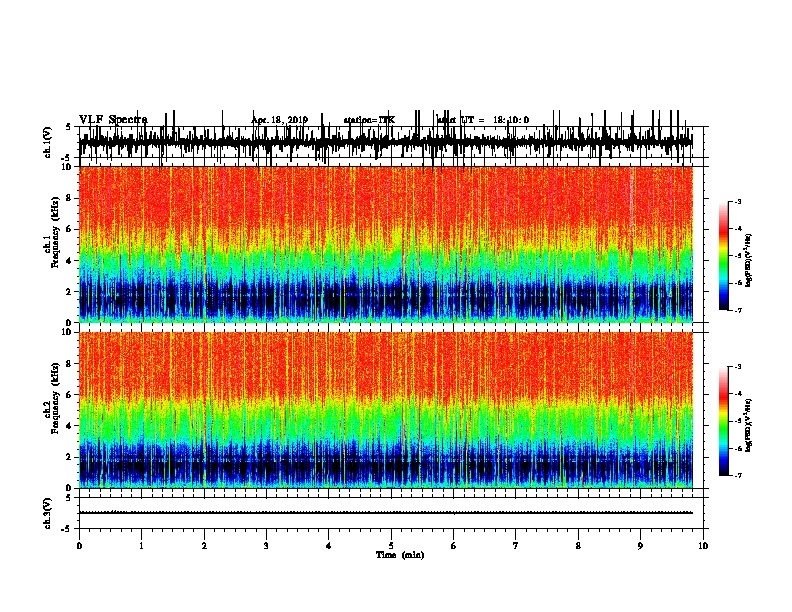Image resolution: width=792 pixels, height=612 pixels.
Task: Click the ch.1 colorbar log(PSD) label
Action: tap(749, 261)
